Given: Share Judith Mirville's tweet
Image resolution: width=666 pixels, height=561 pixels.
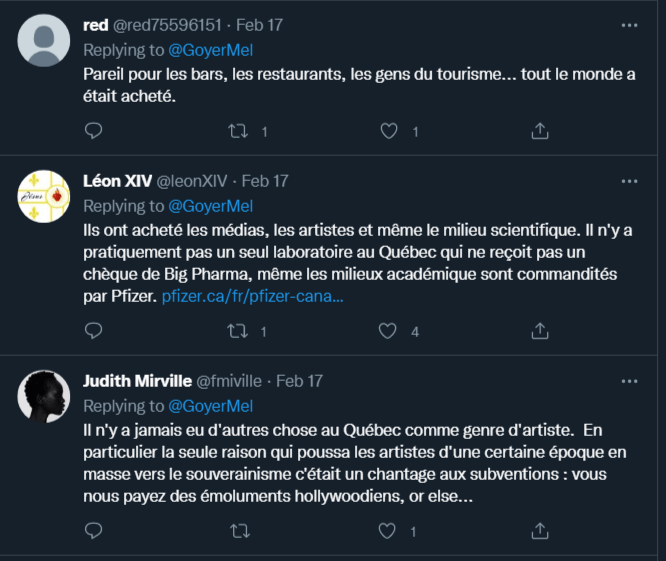Looking at the screenshot, I should (539, 530).
